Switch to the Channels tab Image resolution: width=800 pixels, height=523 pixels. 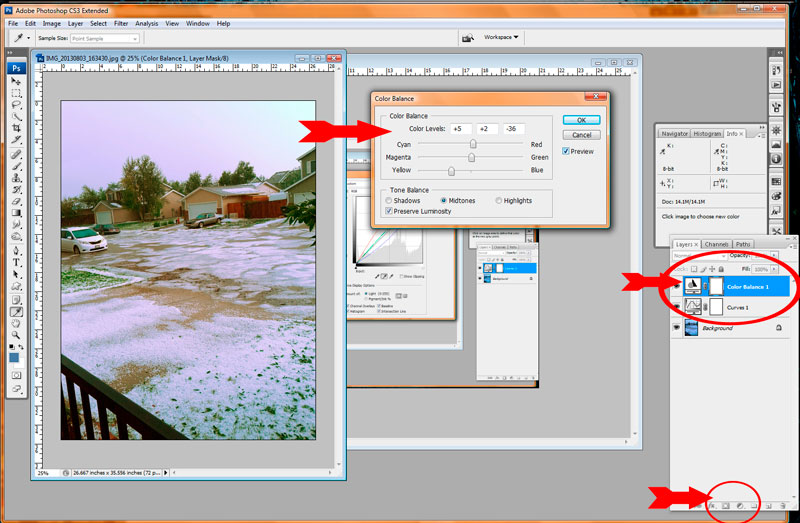coord(716,244)
